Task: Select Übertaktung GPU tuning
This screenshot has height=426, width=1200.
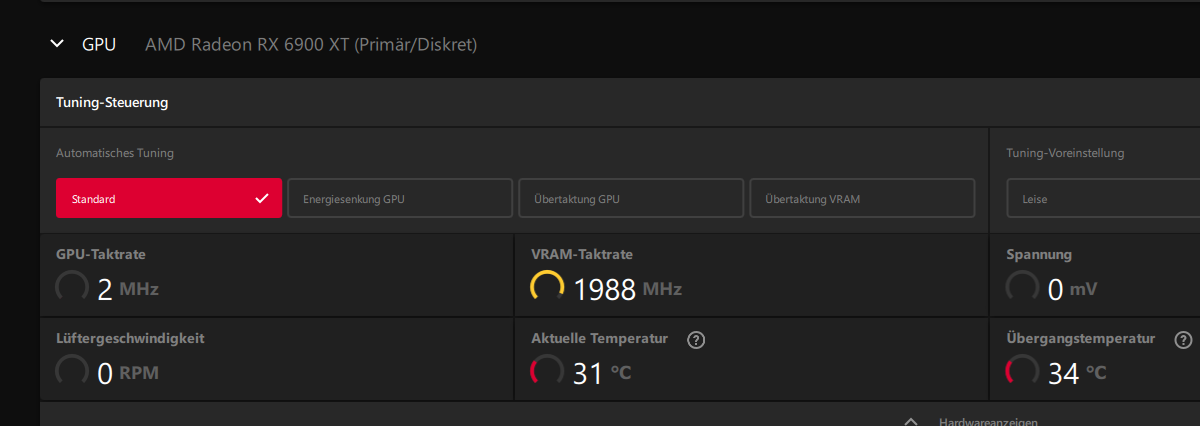Action: (x=631, y=198)
